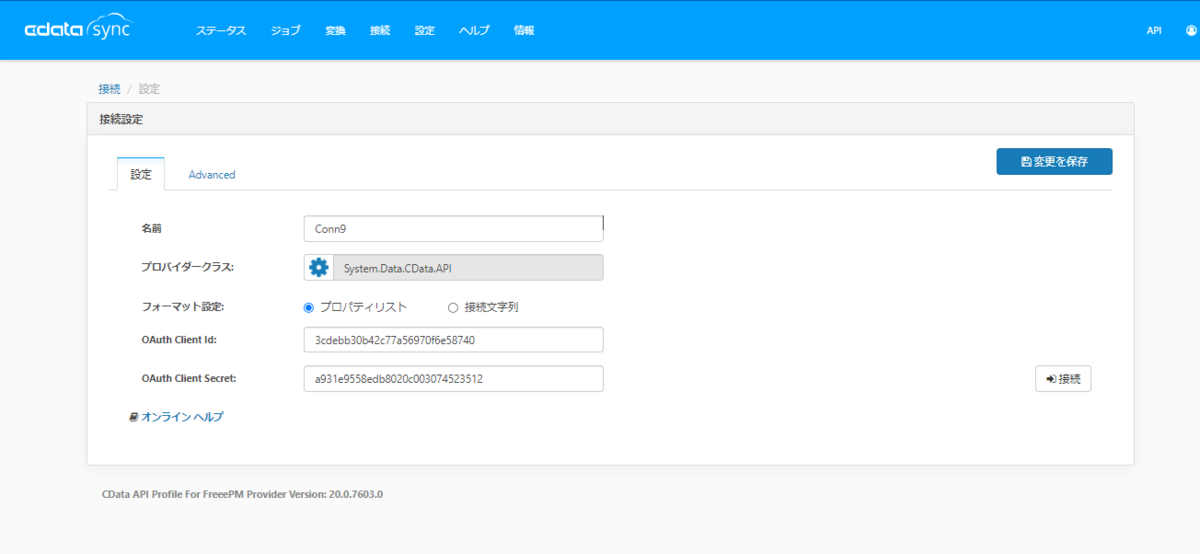Click the CData Sync logo
This screenshot has width=1200, height=554.
[77, 30]
